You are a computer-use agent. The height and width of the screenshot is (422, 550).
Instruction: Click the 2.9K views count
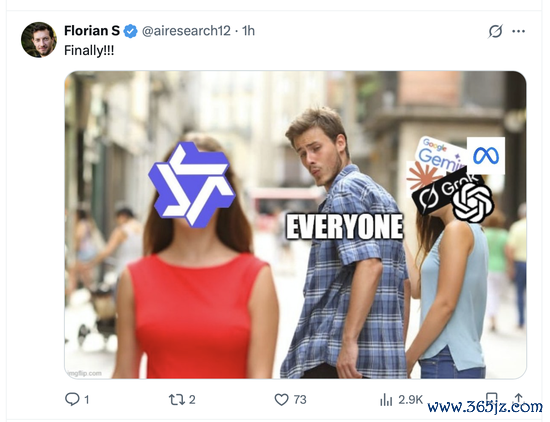pos(410,400)
